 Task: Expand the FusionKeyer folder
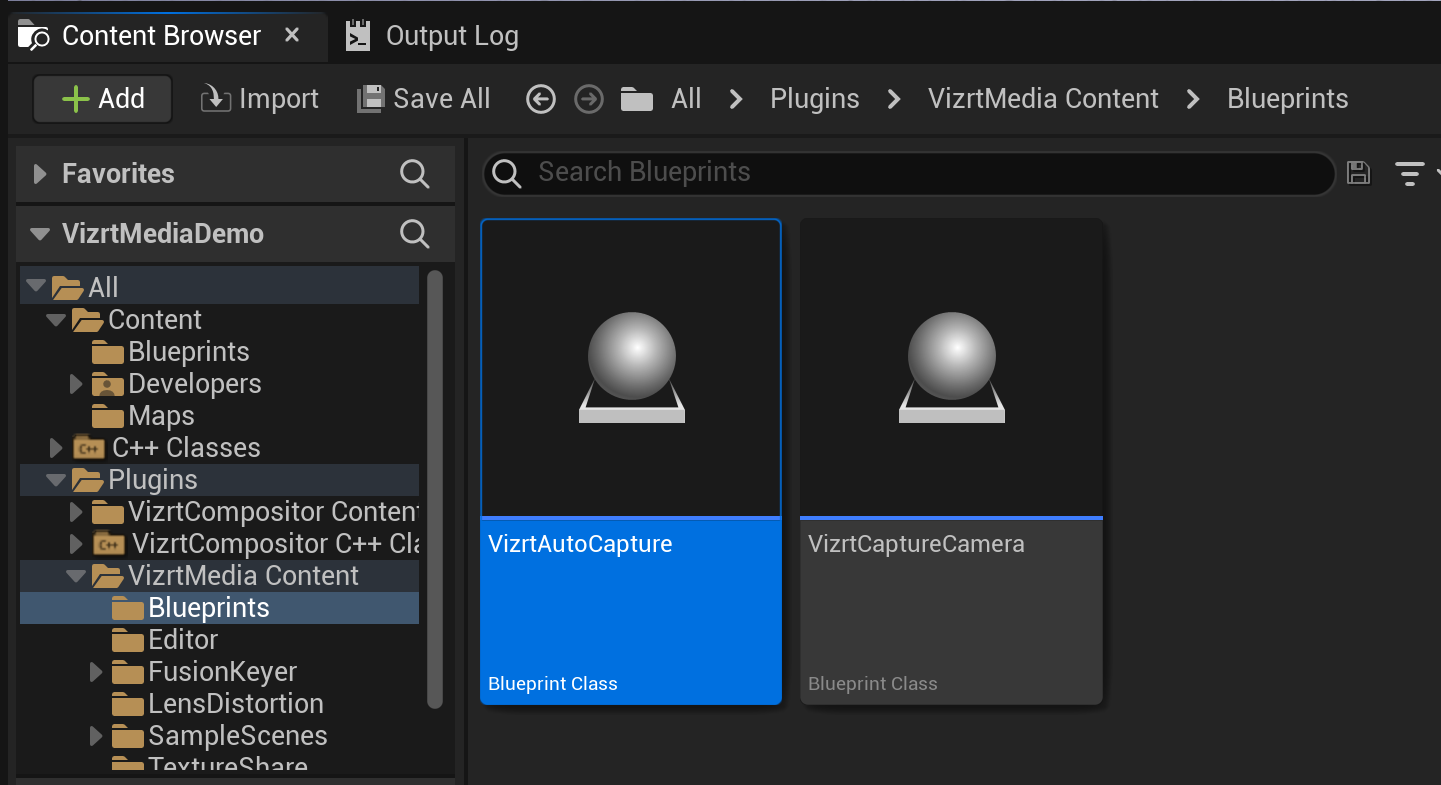point(96,672)
